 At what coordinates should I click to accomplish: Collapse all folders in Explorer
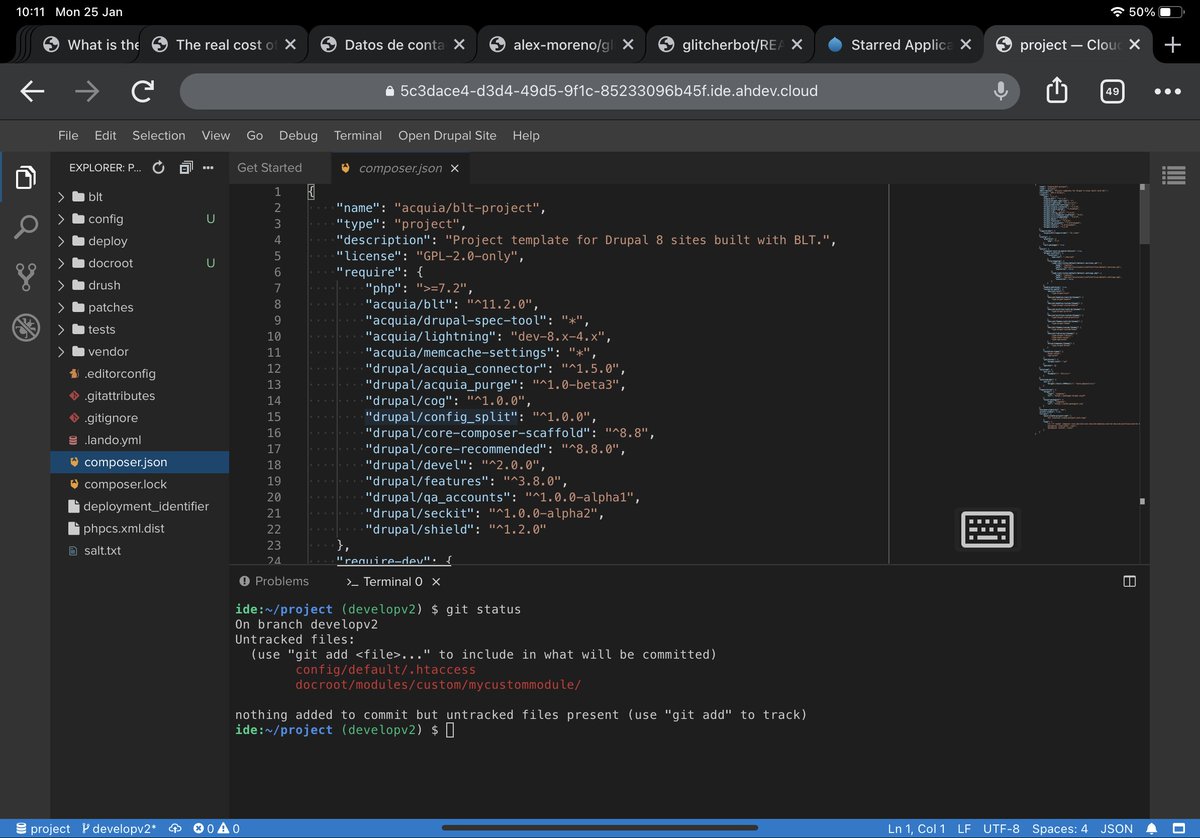point(185,168)
